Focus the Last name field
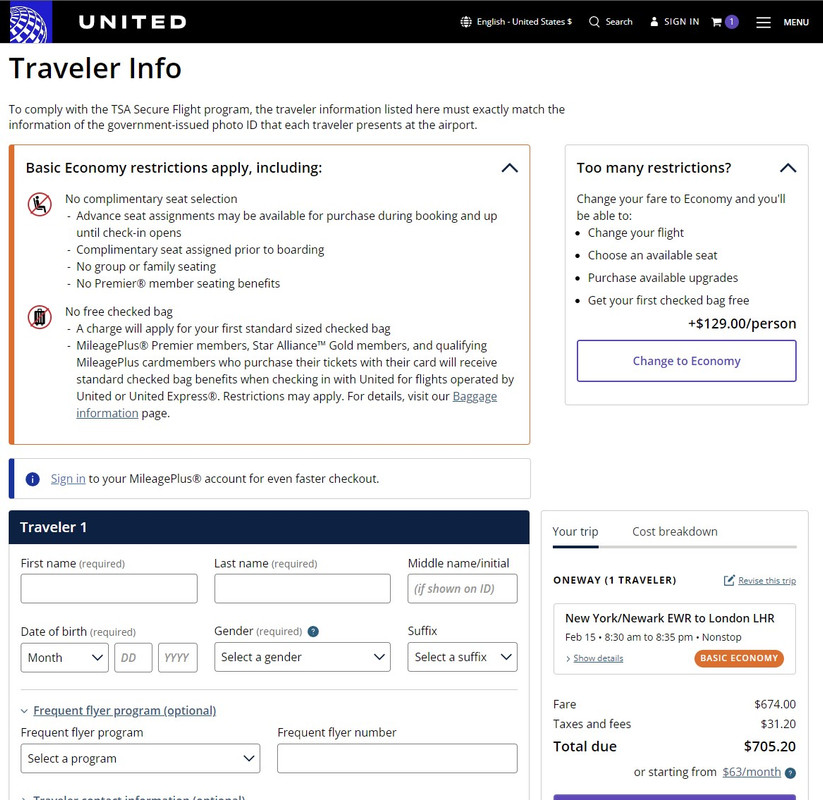The image size is (823, 800). (302, 589)
